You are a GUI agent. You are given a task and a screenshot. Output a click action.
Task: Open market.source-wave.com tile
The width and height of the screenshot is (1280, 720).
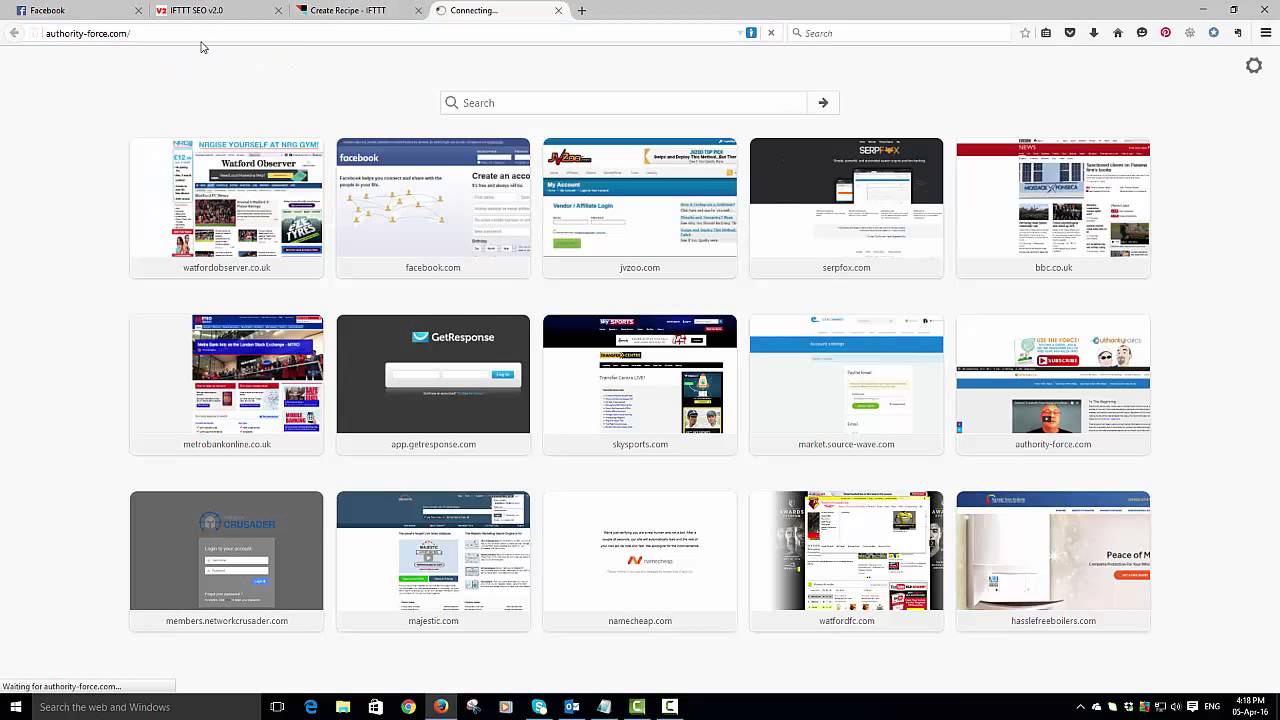tap(846, 385)
